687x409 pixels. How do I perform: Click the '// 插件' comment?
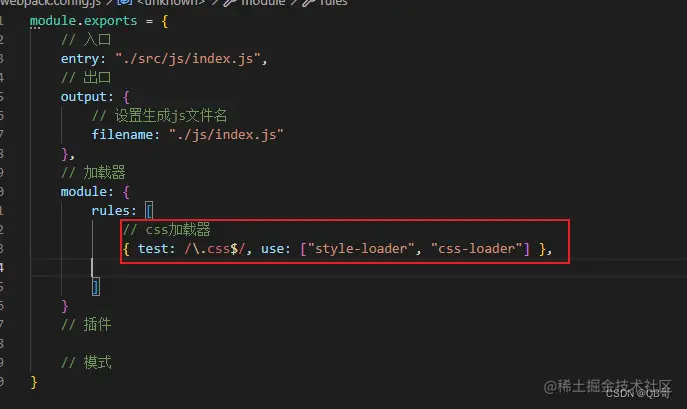tap(86, 324)
